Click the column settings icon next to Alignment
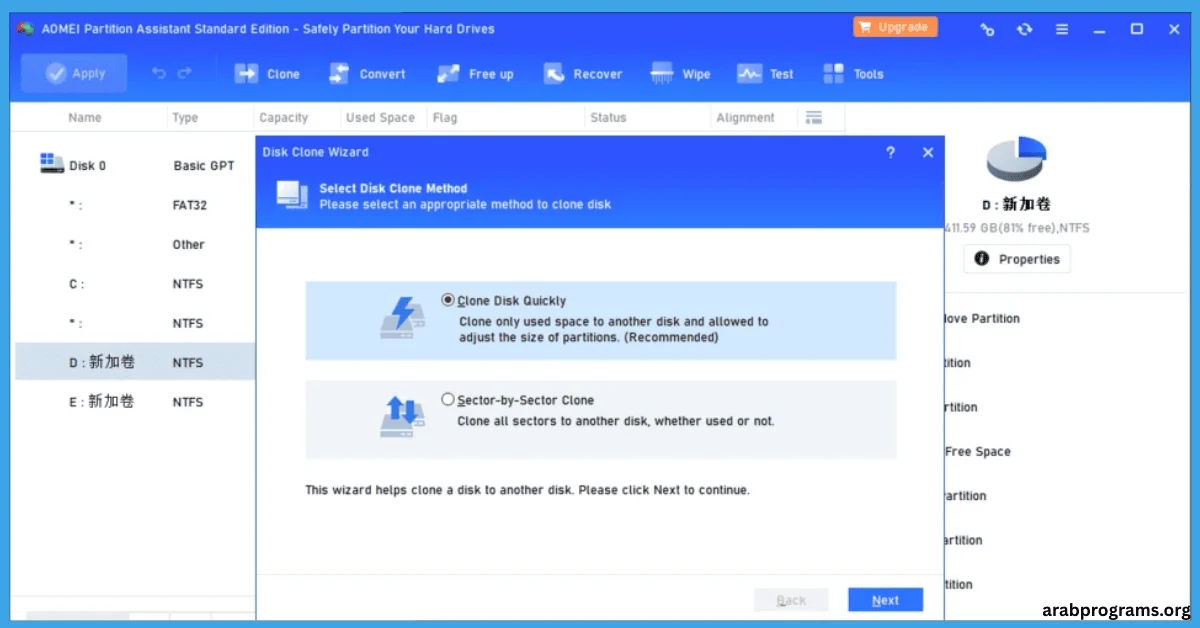Screen dimensions: 1200x628 tap(813, 117)
